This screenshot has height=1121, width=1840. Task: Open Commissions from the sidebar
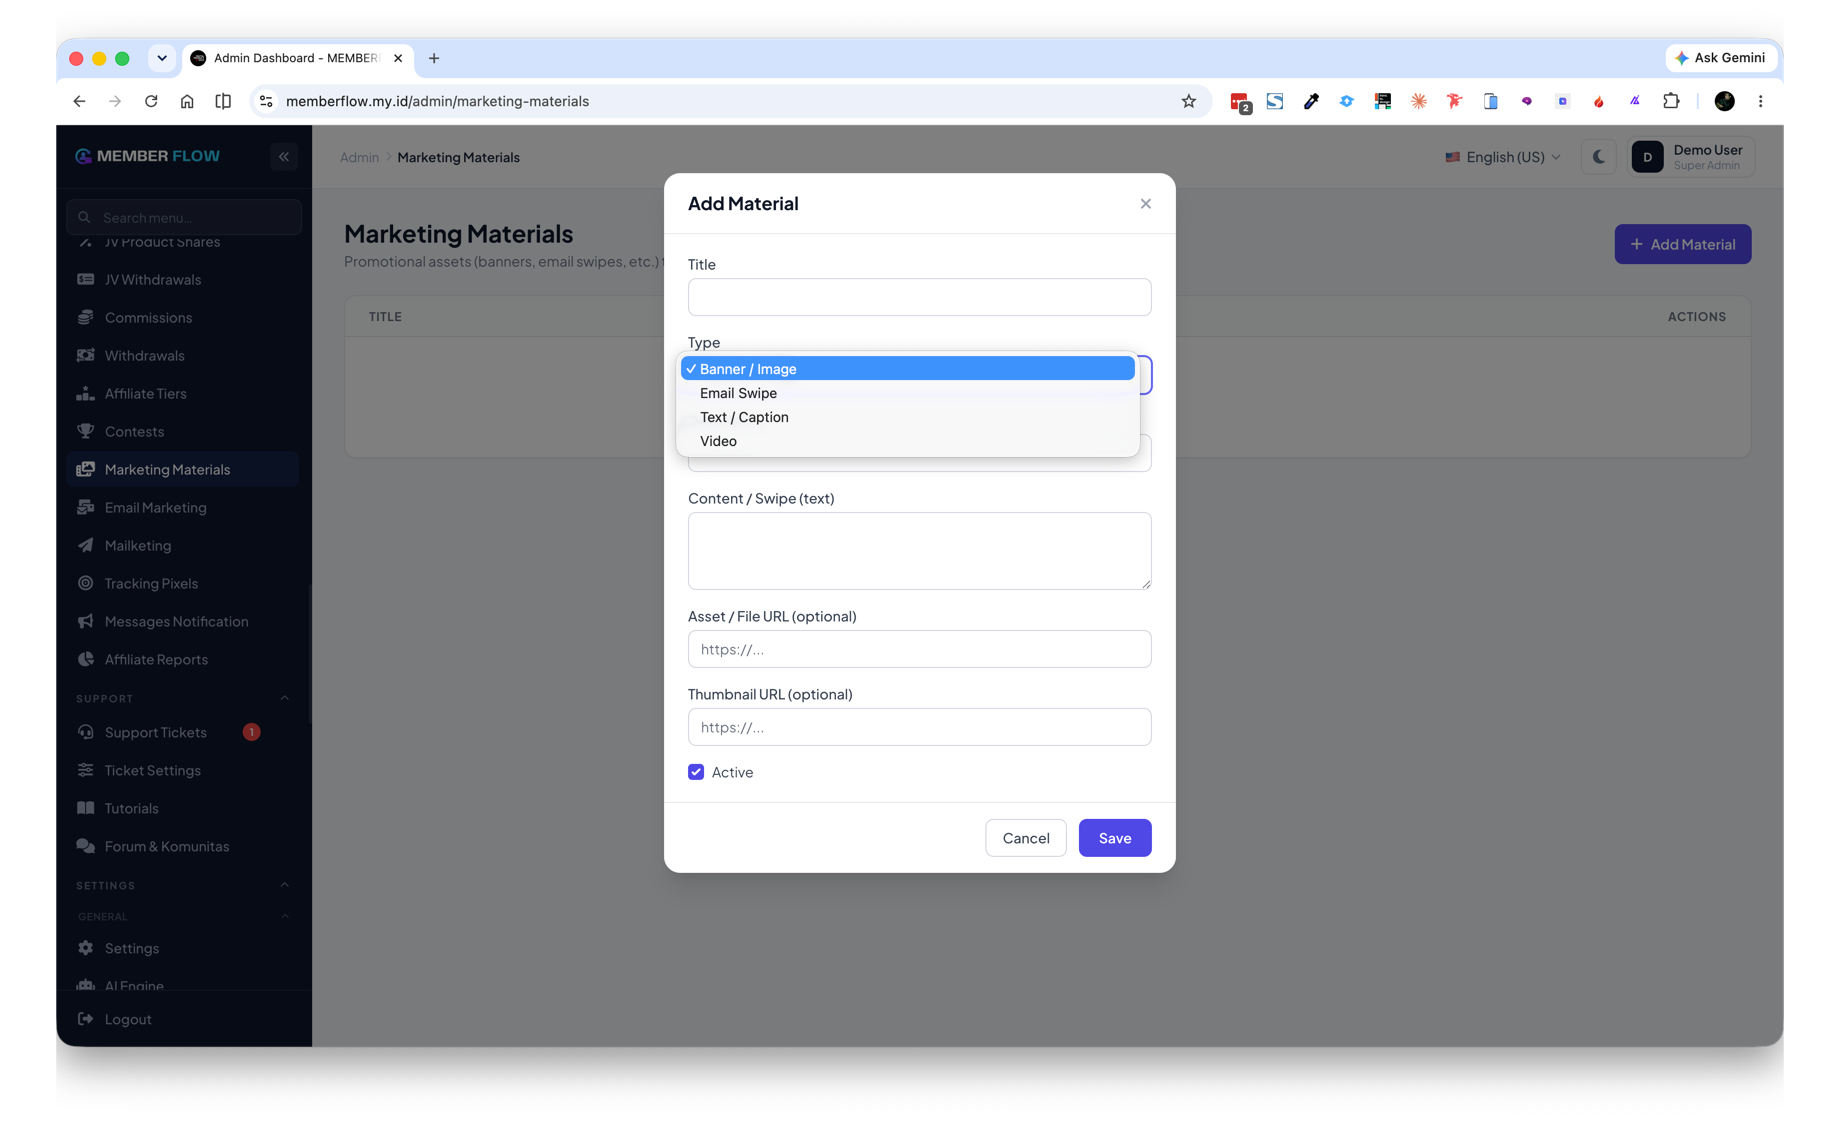click(x=182, y=317)
